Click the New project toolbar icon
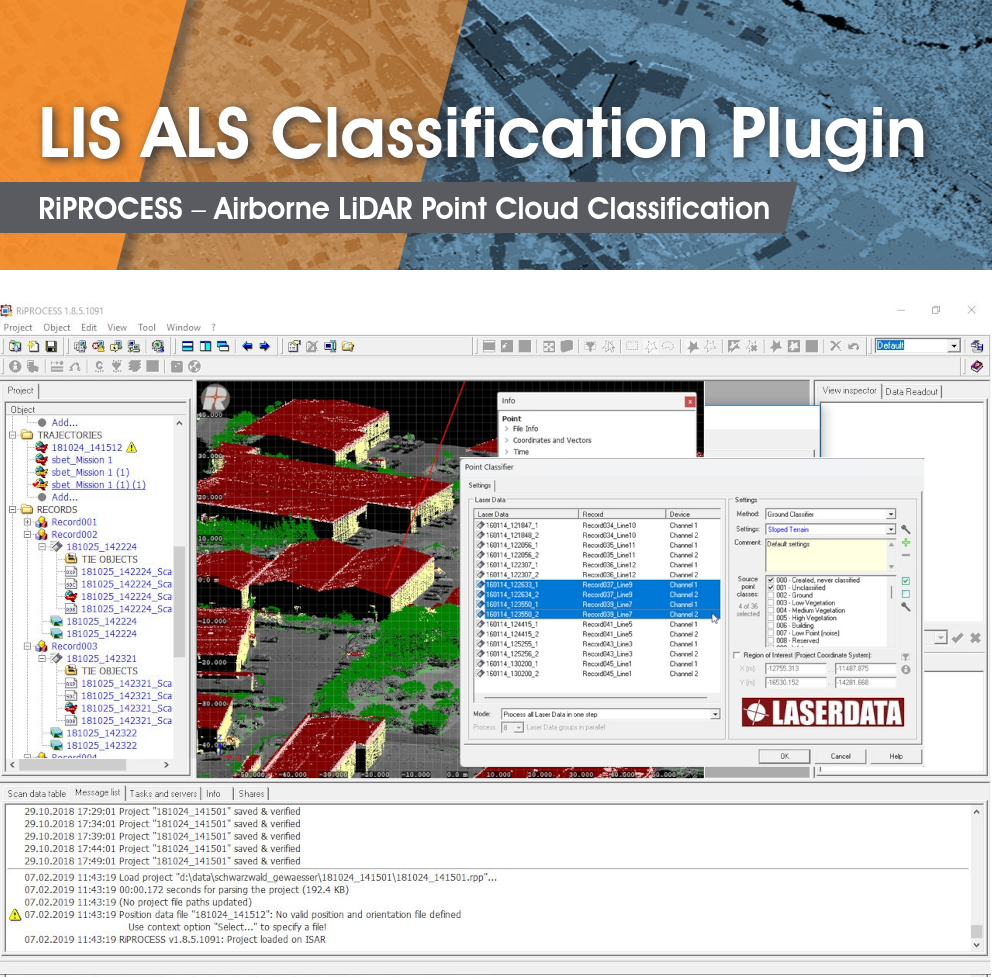The height and width of the screenshot is (977, 992). 33,346
